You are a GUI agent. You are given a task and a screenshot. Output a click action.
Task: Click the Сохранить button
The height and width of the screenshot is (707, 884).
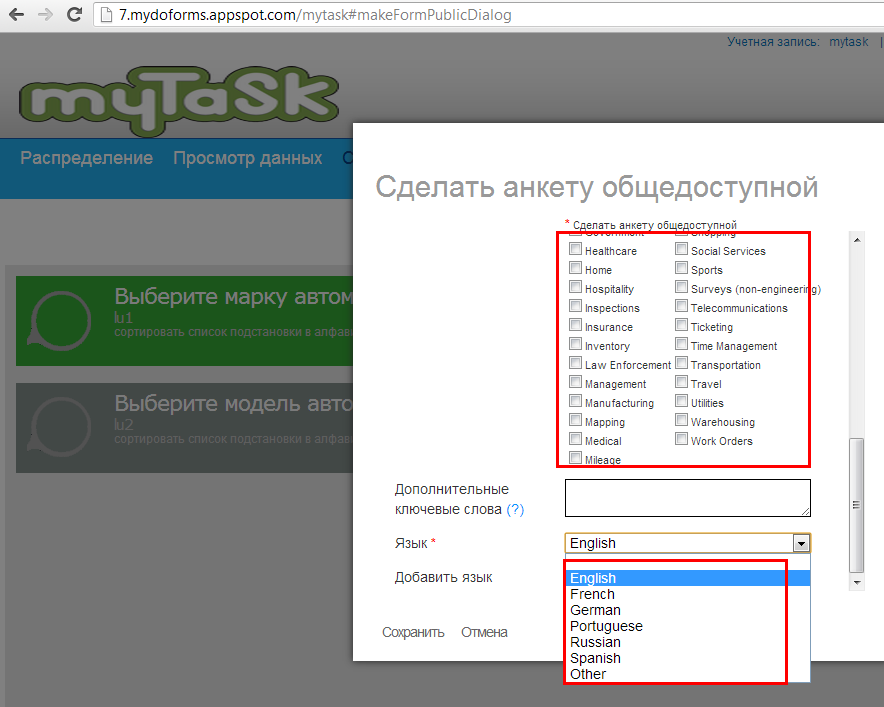point(413,632)
